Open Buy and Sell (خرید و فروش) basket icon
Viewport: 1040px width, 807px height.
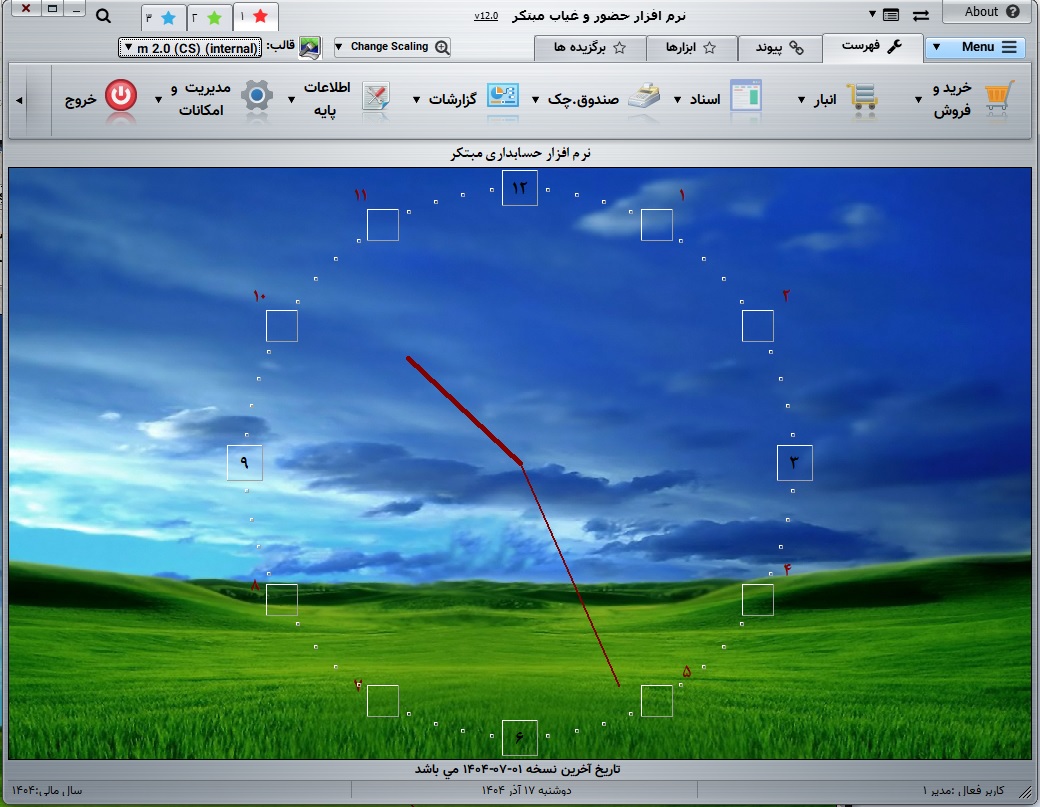click(996, 98)
